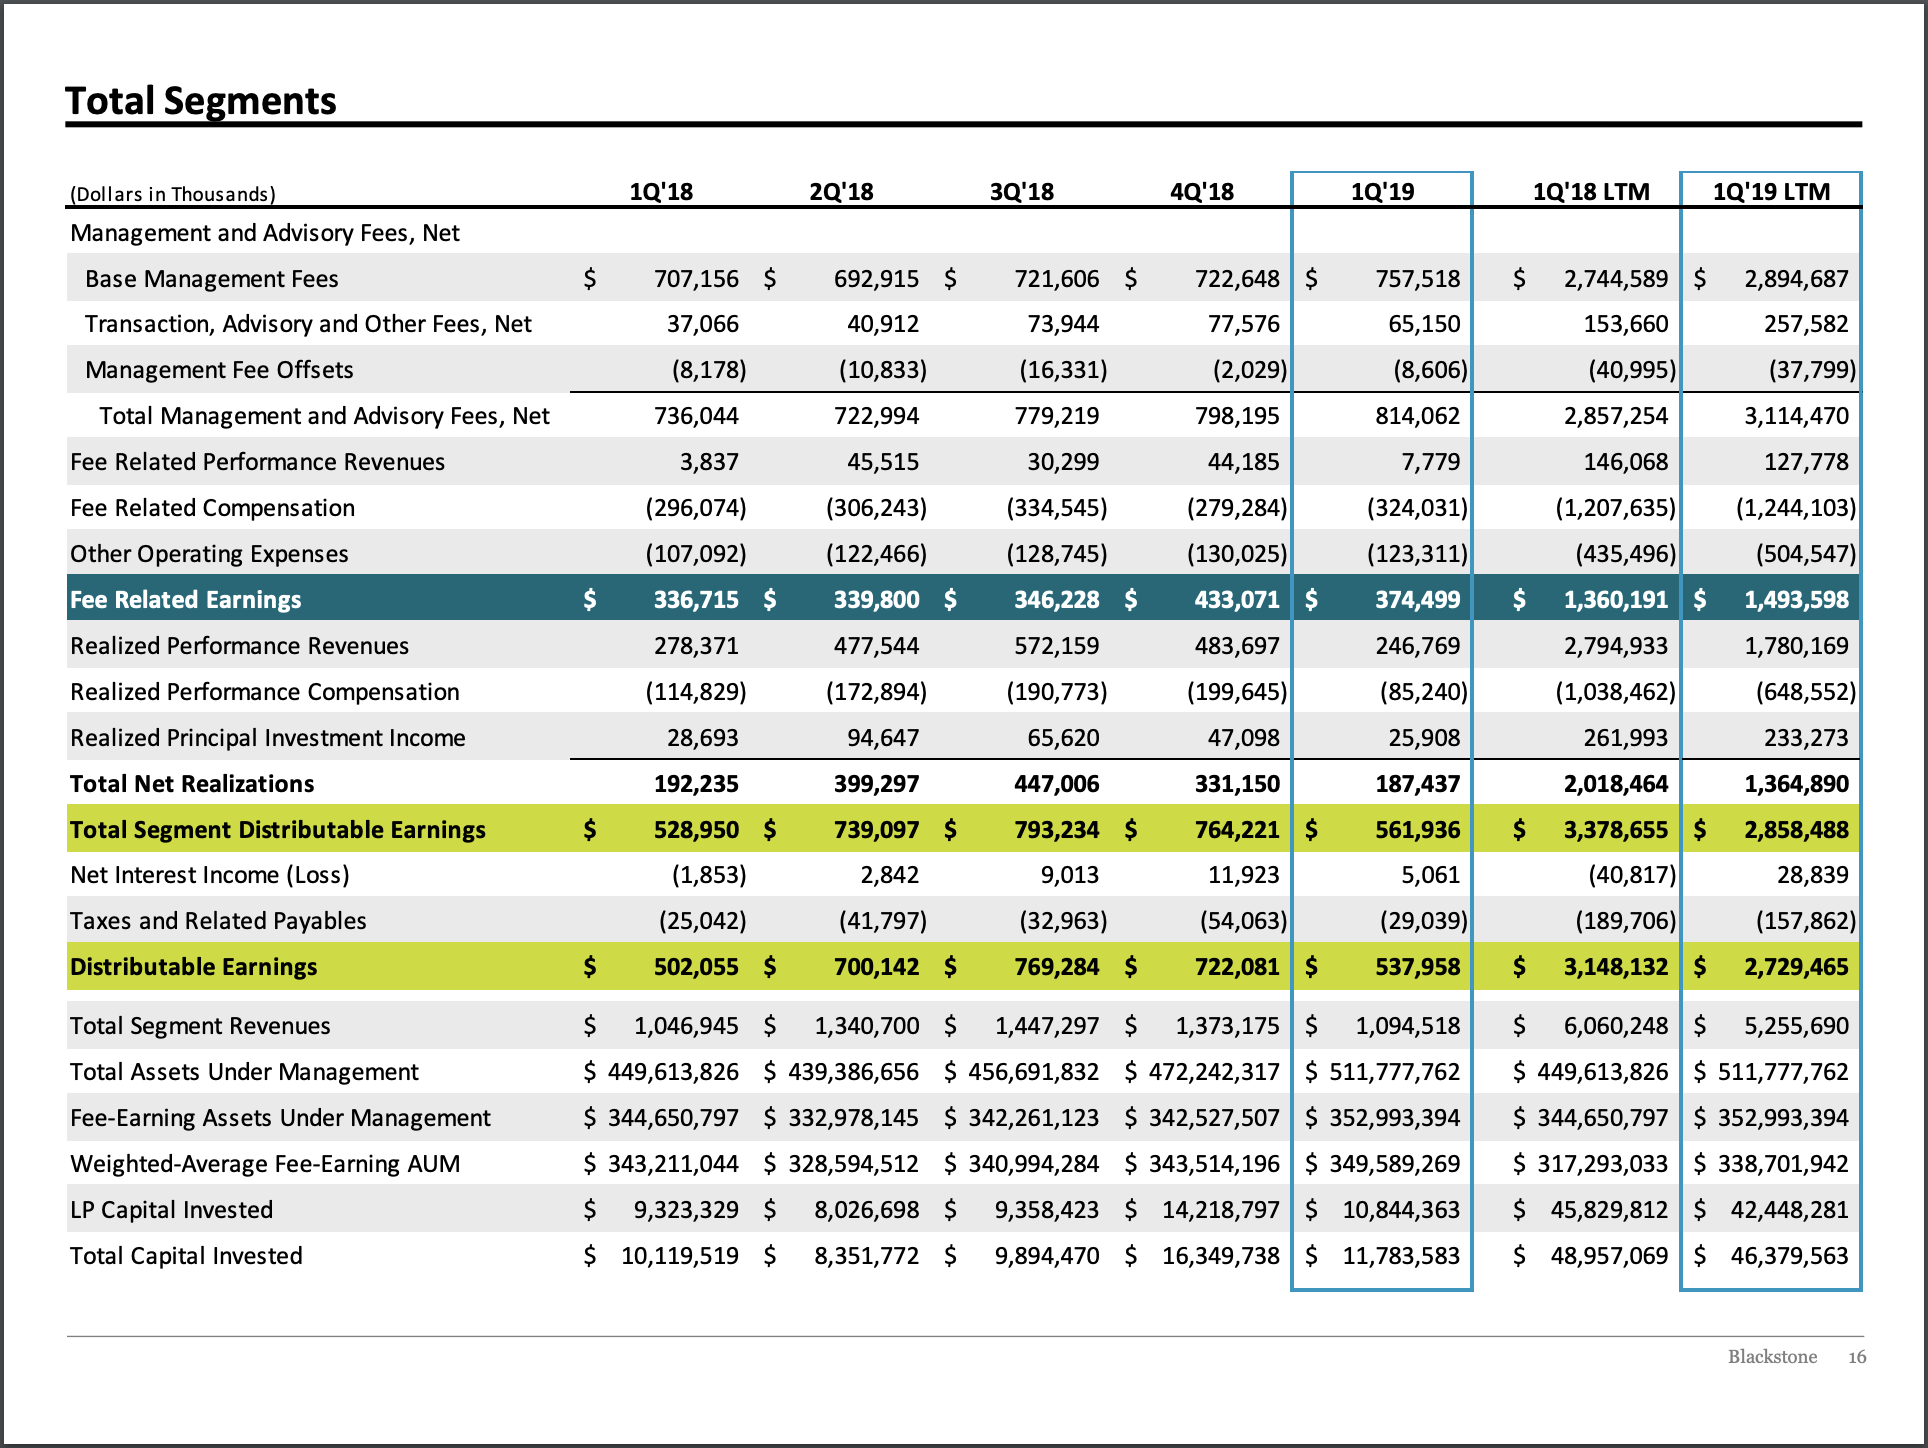Select the Total Net Realizations row label
The width and height of the screenshot is (1928, 1448).
click(x=192, y=784)
